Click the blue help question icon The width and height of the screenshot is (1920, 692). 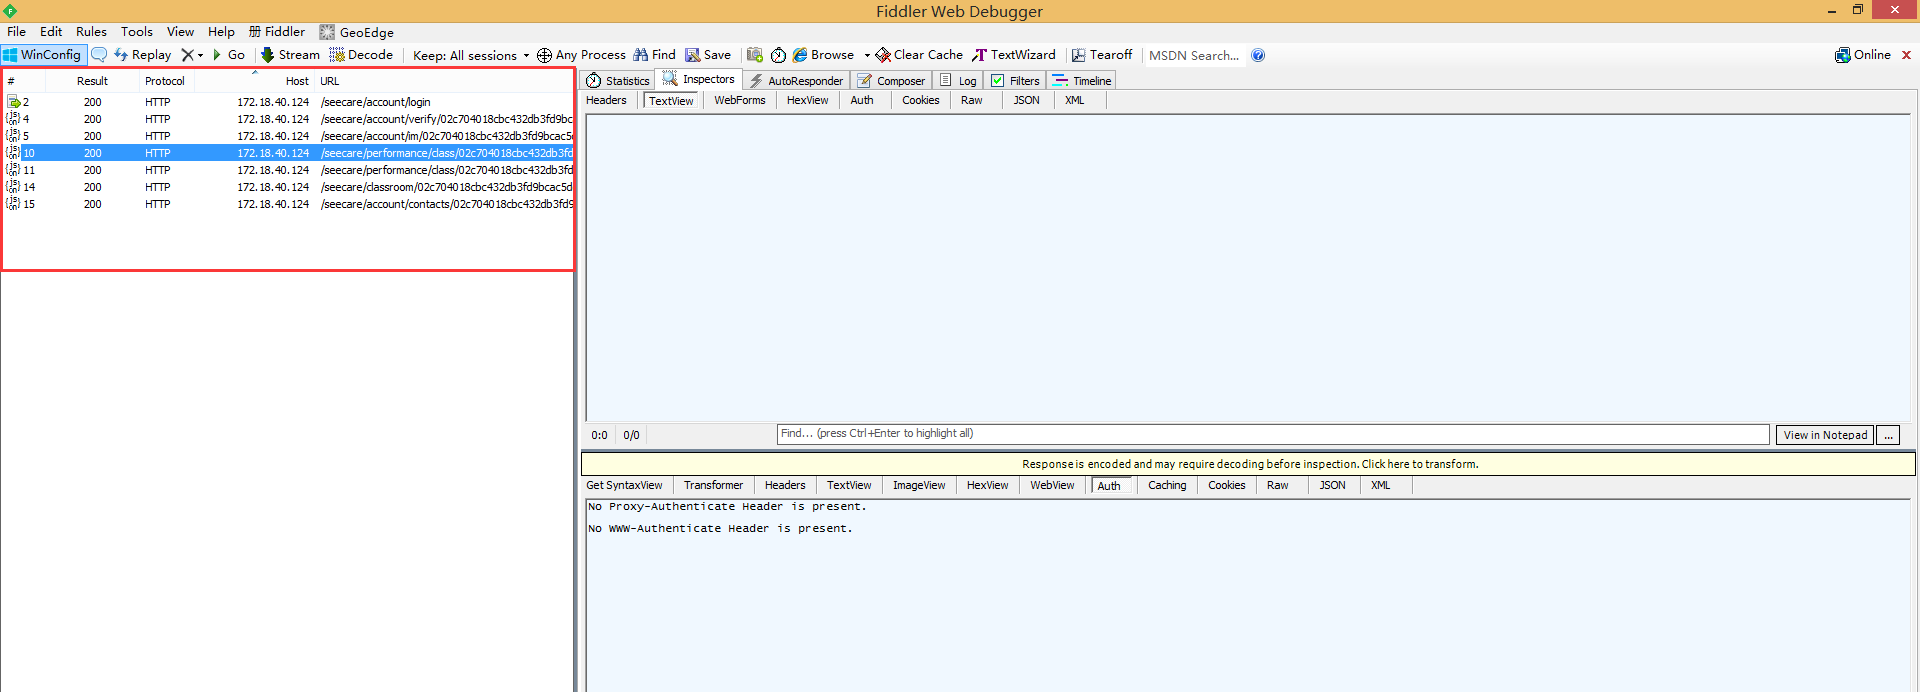click(x=1258, y=55)
